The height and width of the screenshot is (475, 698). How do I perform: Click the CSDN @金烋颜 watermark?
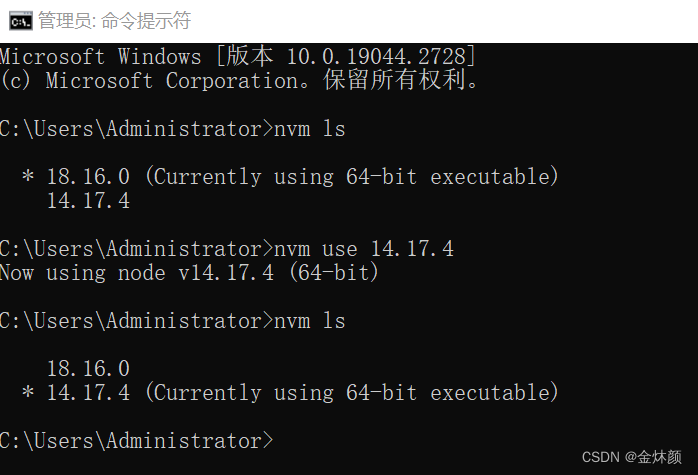point(631,457)
